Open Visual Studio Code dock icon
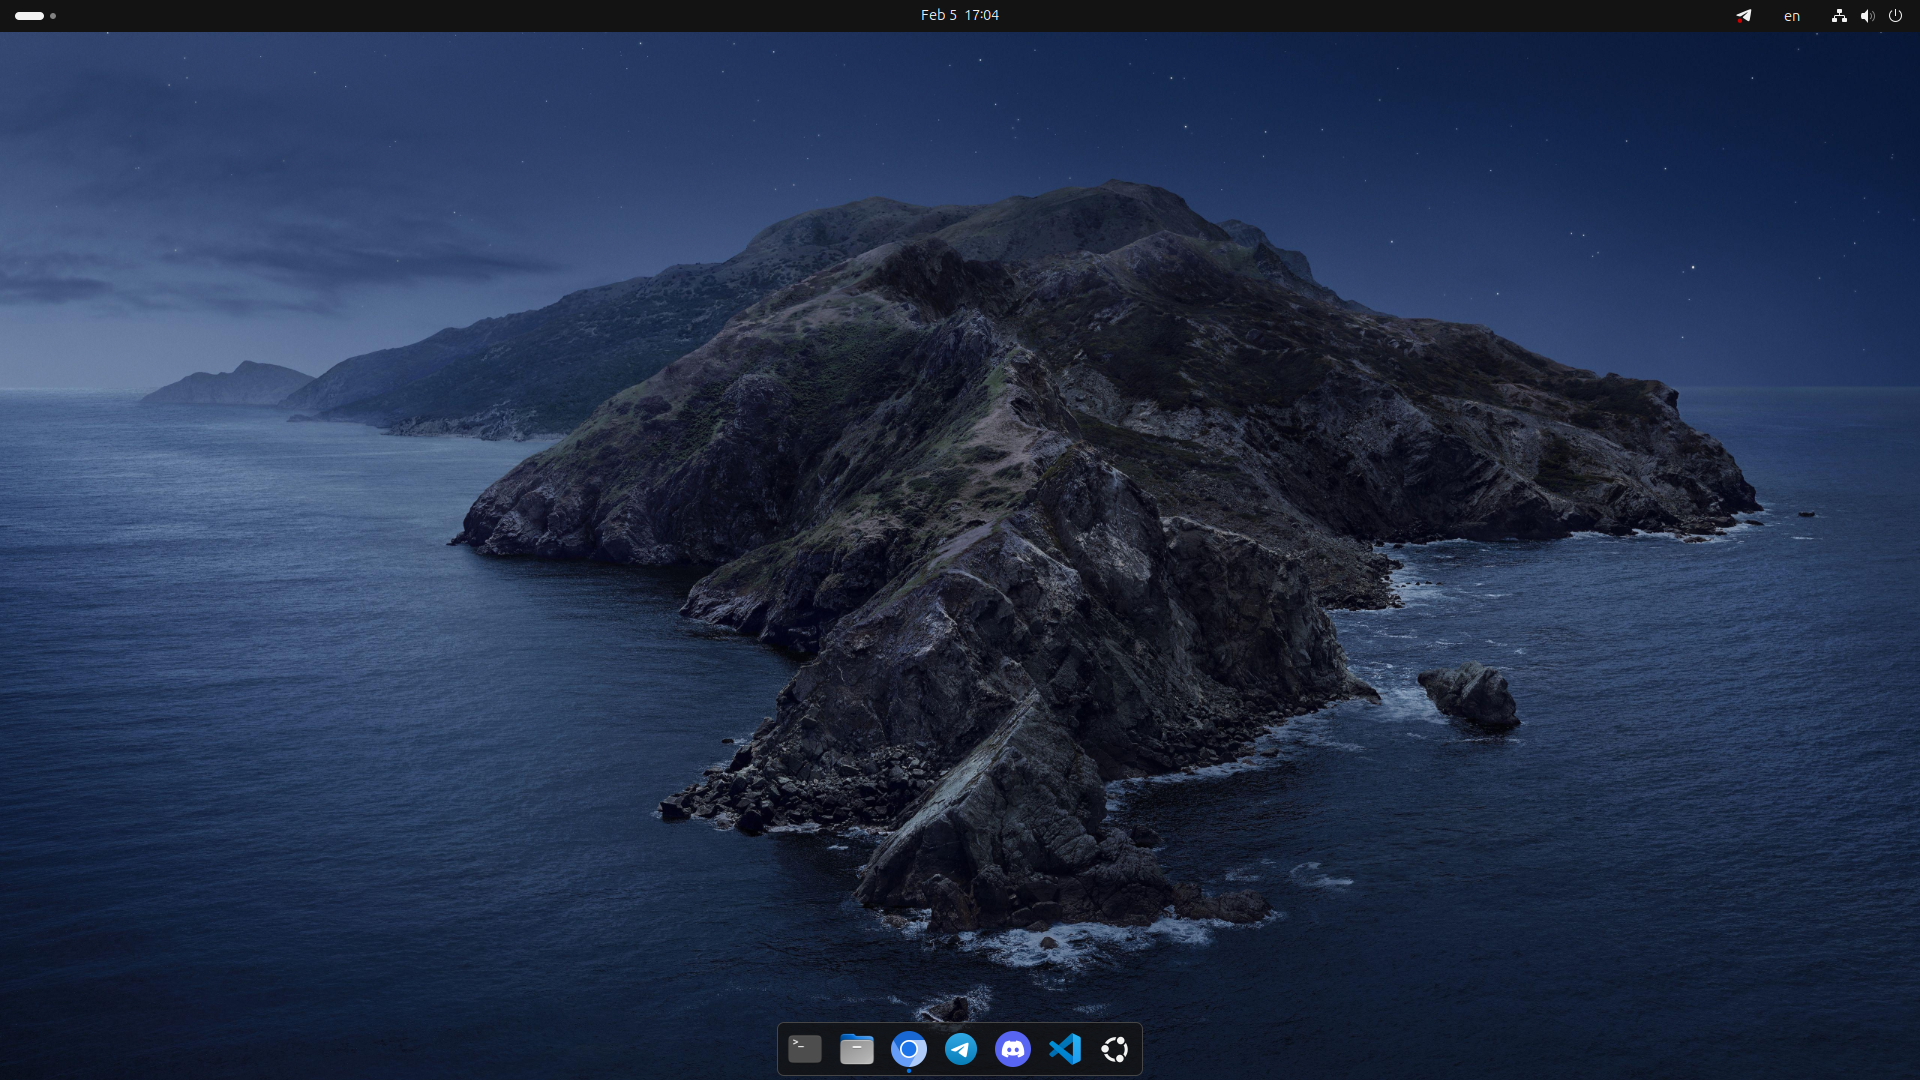 [1065, 1049]
